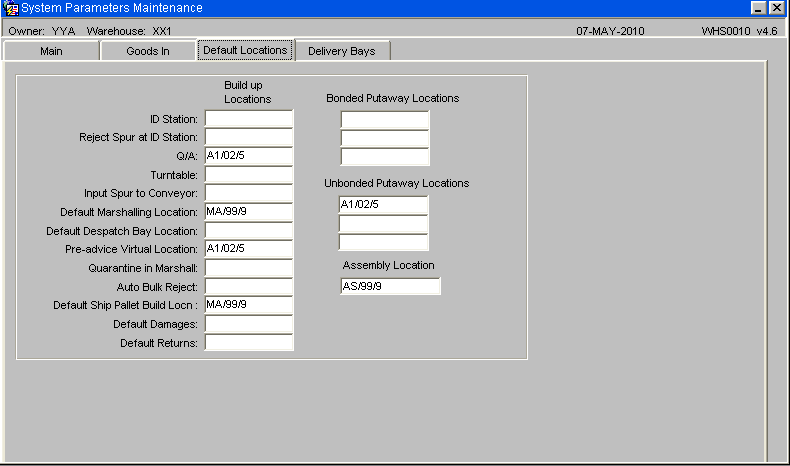Click the Default Returns field

pos(249,343)
